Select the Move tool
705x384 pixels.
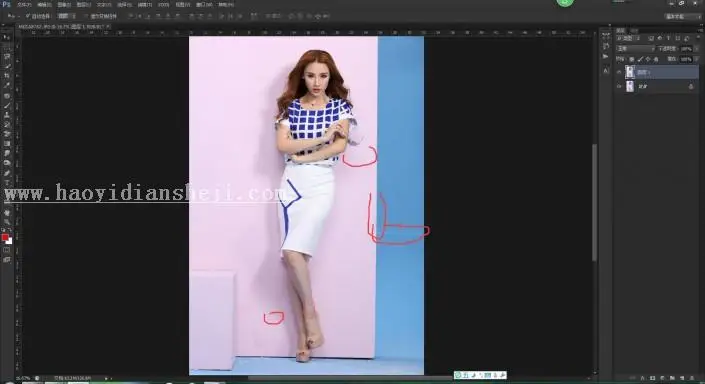(x=7, y=38)
